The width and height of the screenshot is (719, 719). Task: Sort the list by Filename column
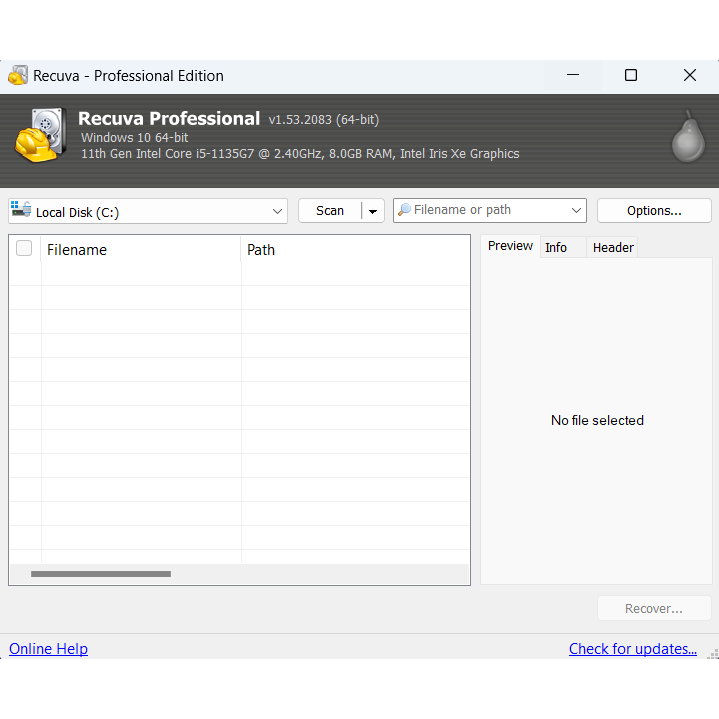point(140,250)
